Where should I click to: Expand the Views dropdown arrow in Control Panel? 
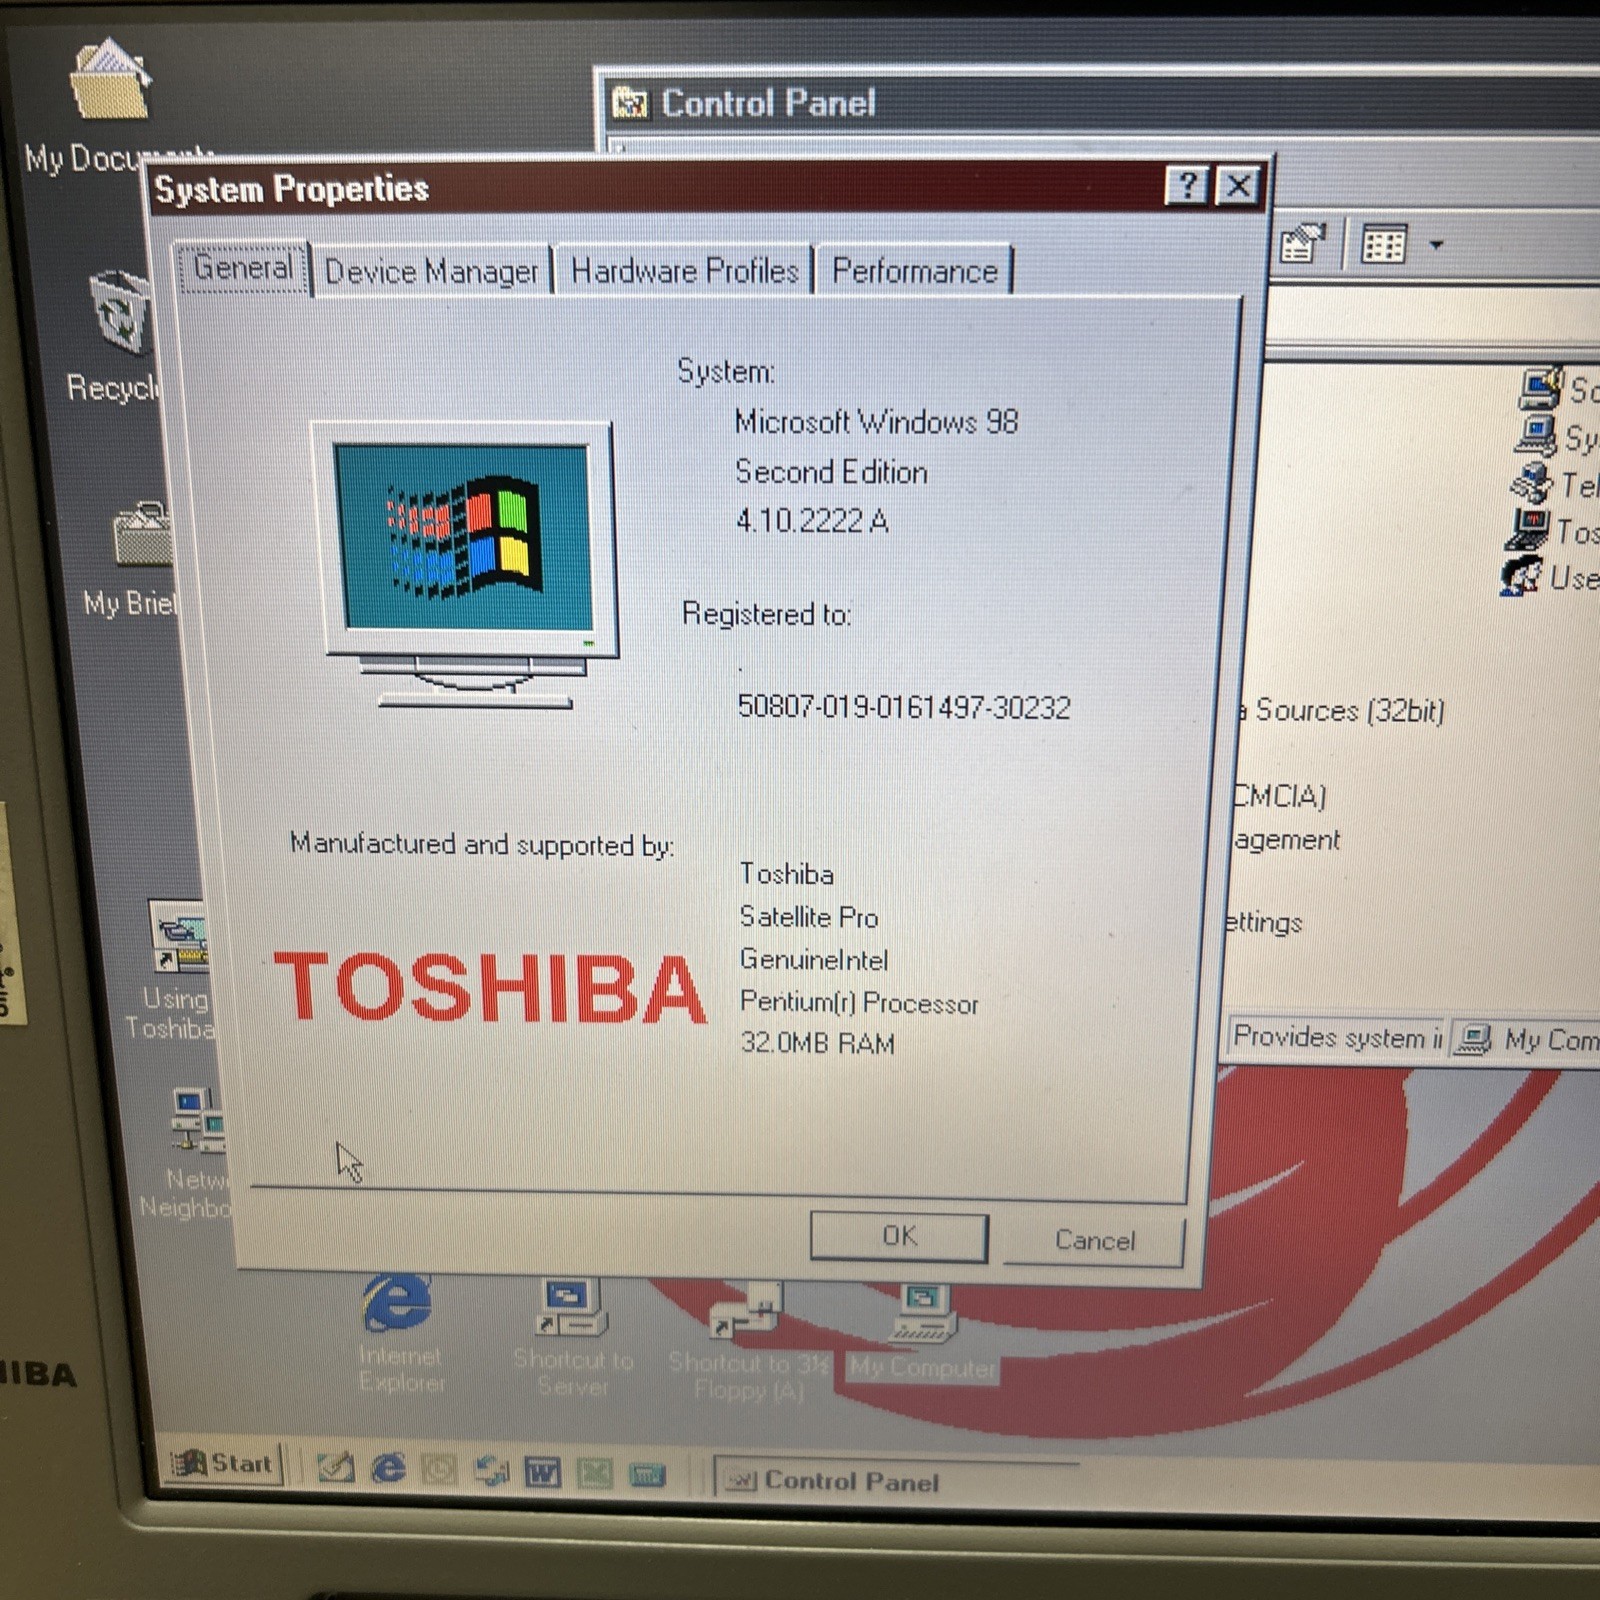(x=1436, y=245)
